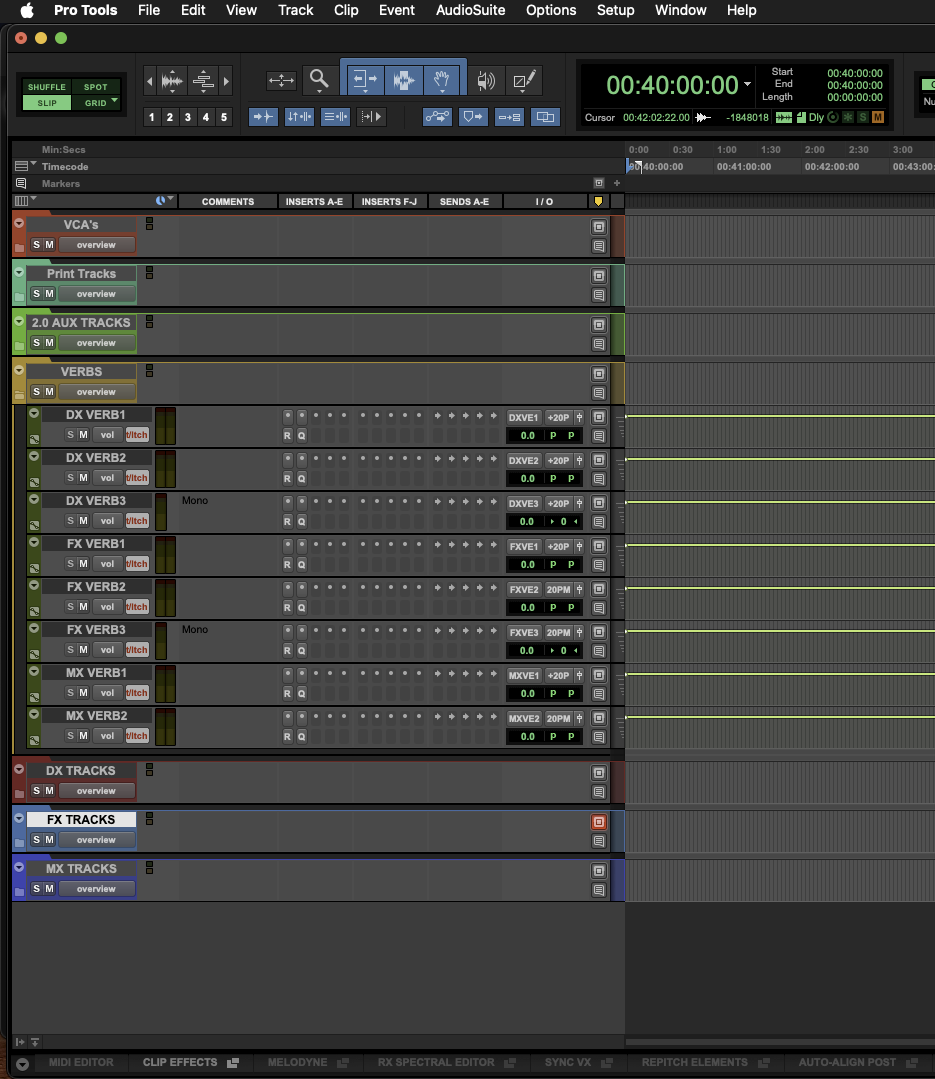935x1079 pixels.
Task: Select the Zoomer tool
Action: pyautogui.click(x=319, y=80)
